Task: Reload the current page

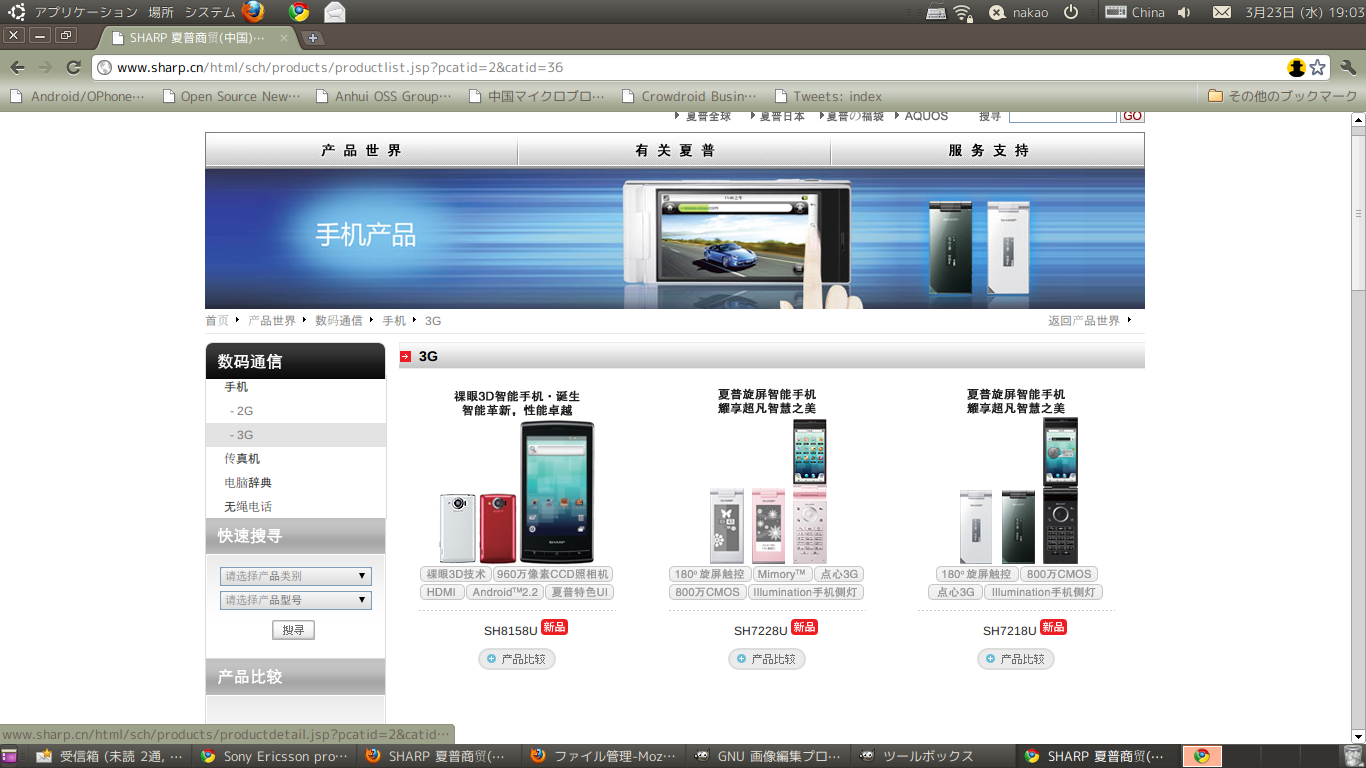Action: [73, 67]
